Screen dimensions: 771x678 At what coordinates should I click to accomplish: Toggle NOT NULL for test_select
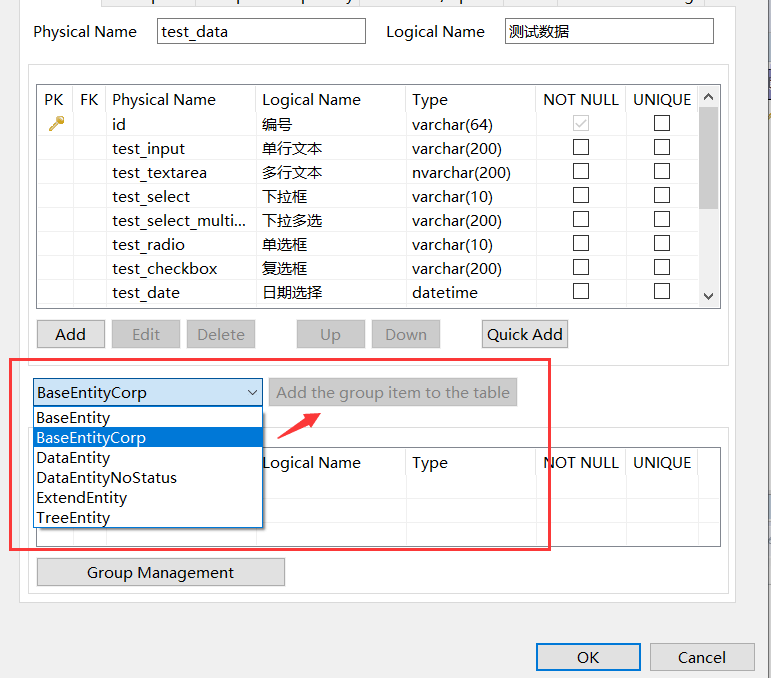point(581,195)
